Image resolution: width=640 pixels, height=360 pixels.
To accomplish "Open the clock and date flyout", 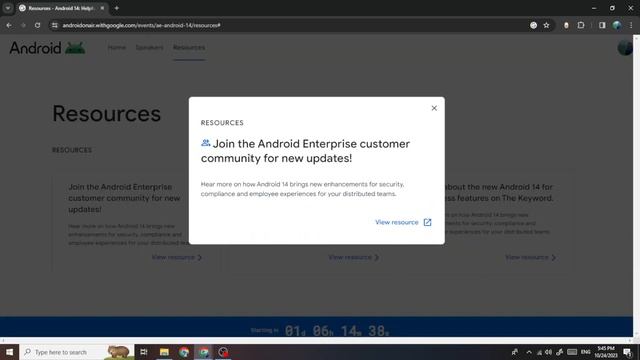I will pyautogui.click(x=606, y=352).
